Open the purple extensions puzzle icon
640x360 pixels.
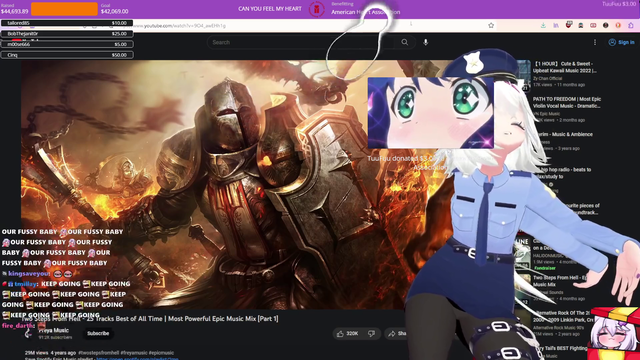click(631, 25)
